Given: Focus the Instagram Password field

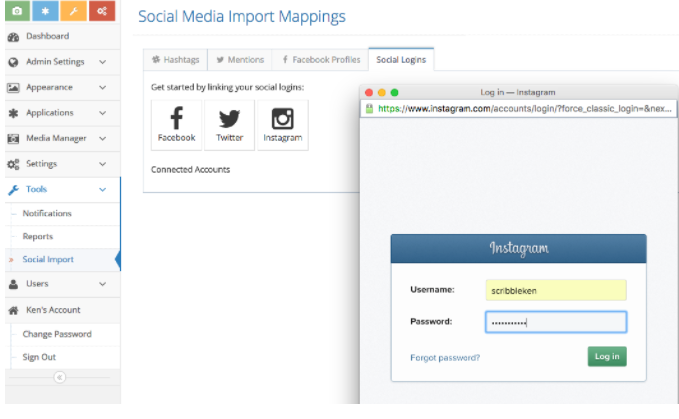Looking at the screenshot, I should 556,322.
